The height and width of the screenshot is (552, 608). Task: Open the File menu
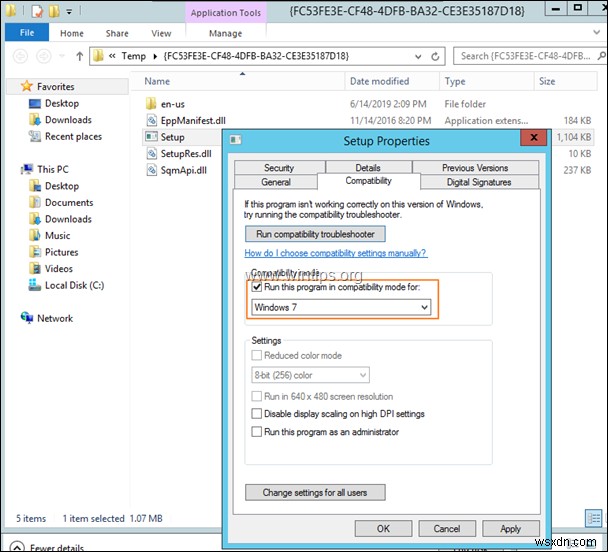[x=27, y=33]
